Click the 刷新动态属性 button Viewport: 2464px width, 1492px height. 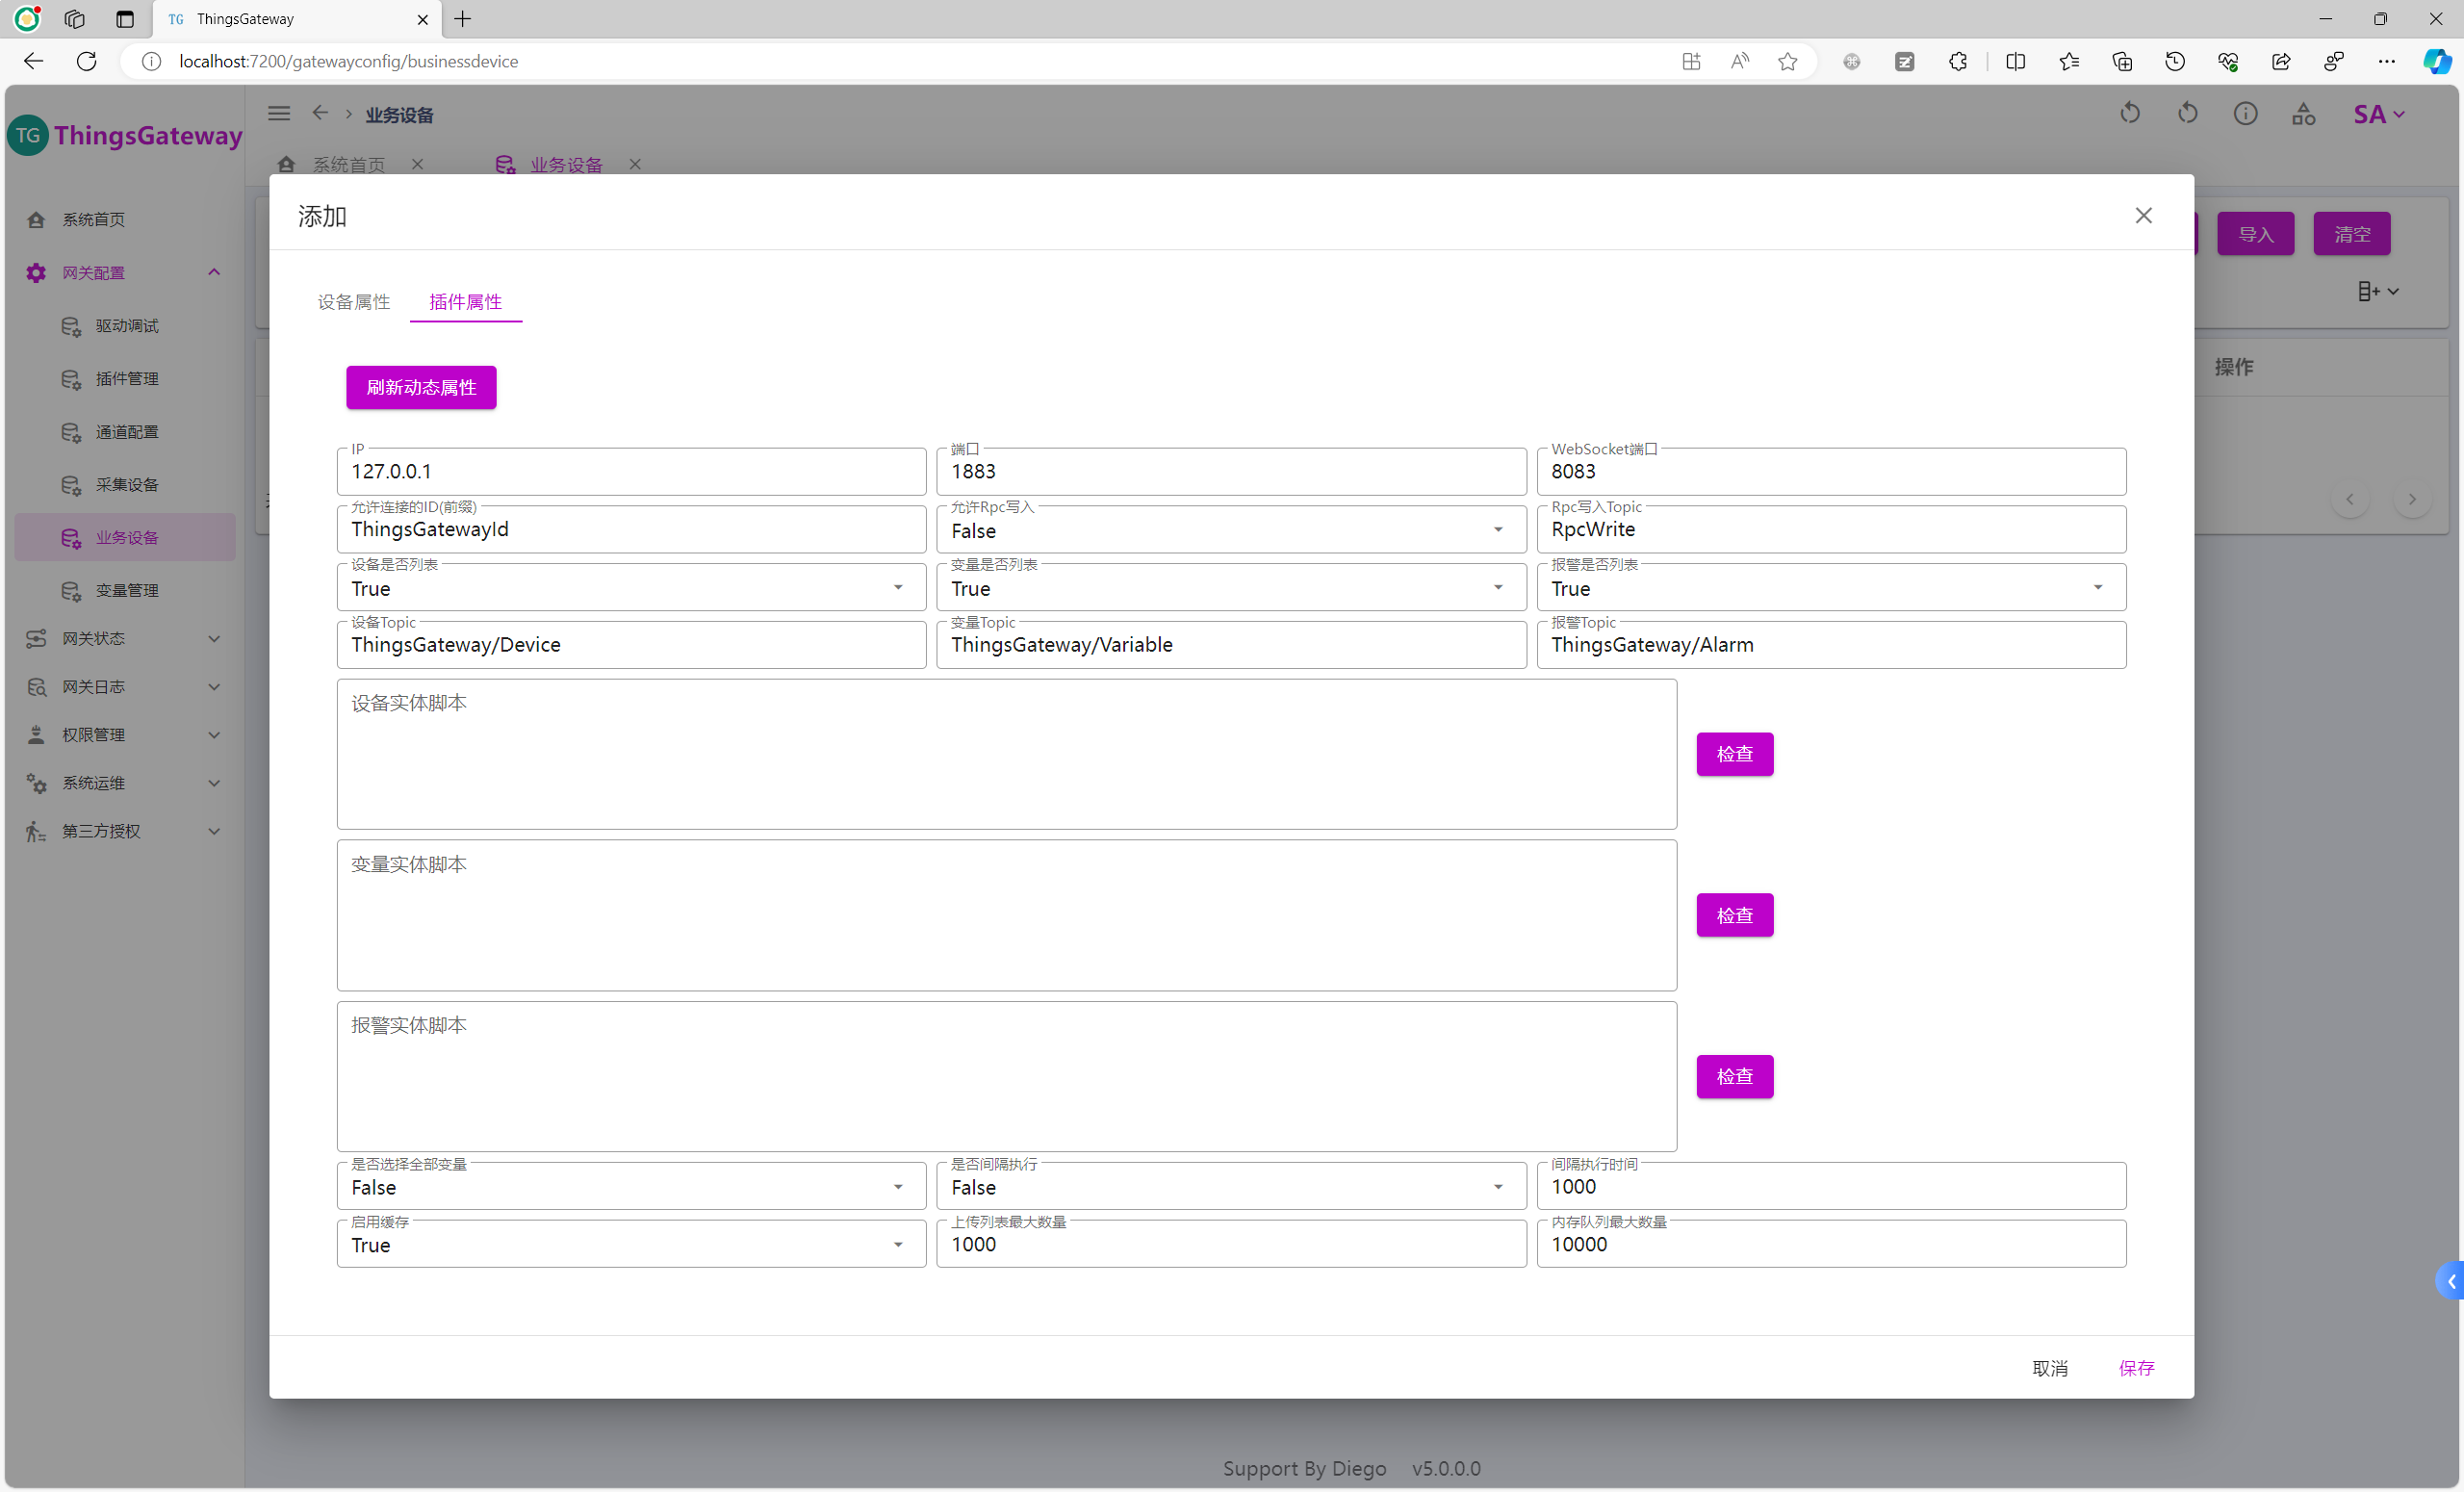coord(421,388)
